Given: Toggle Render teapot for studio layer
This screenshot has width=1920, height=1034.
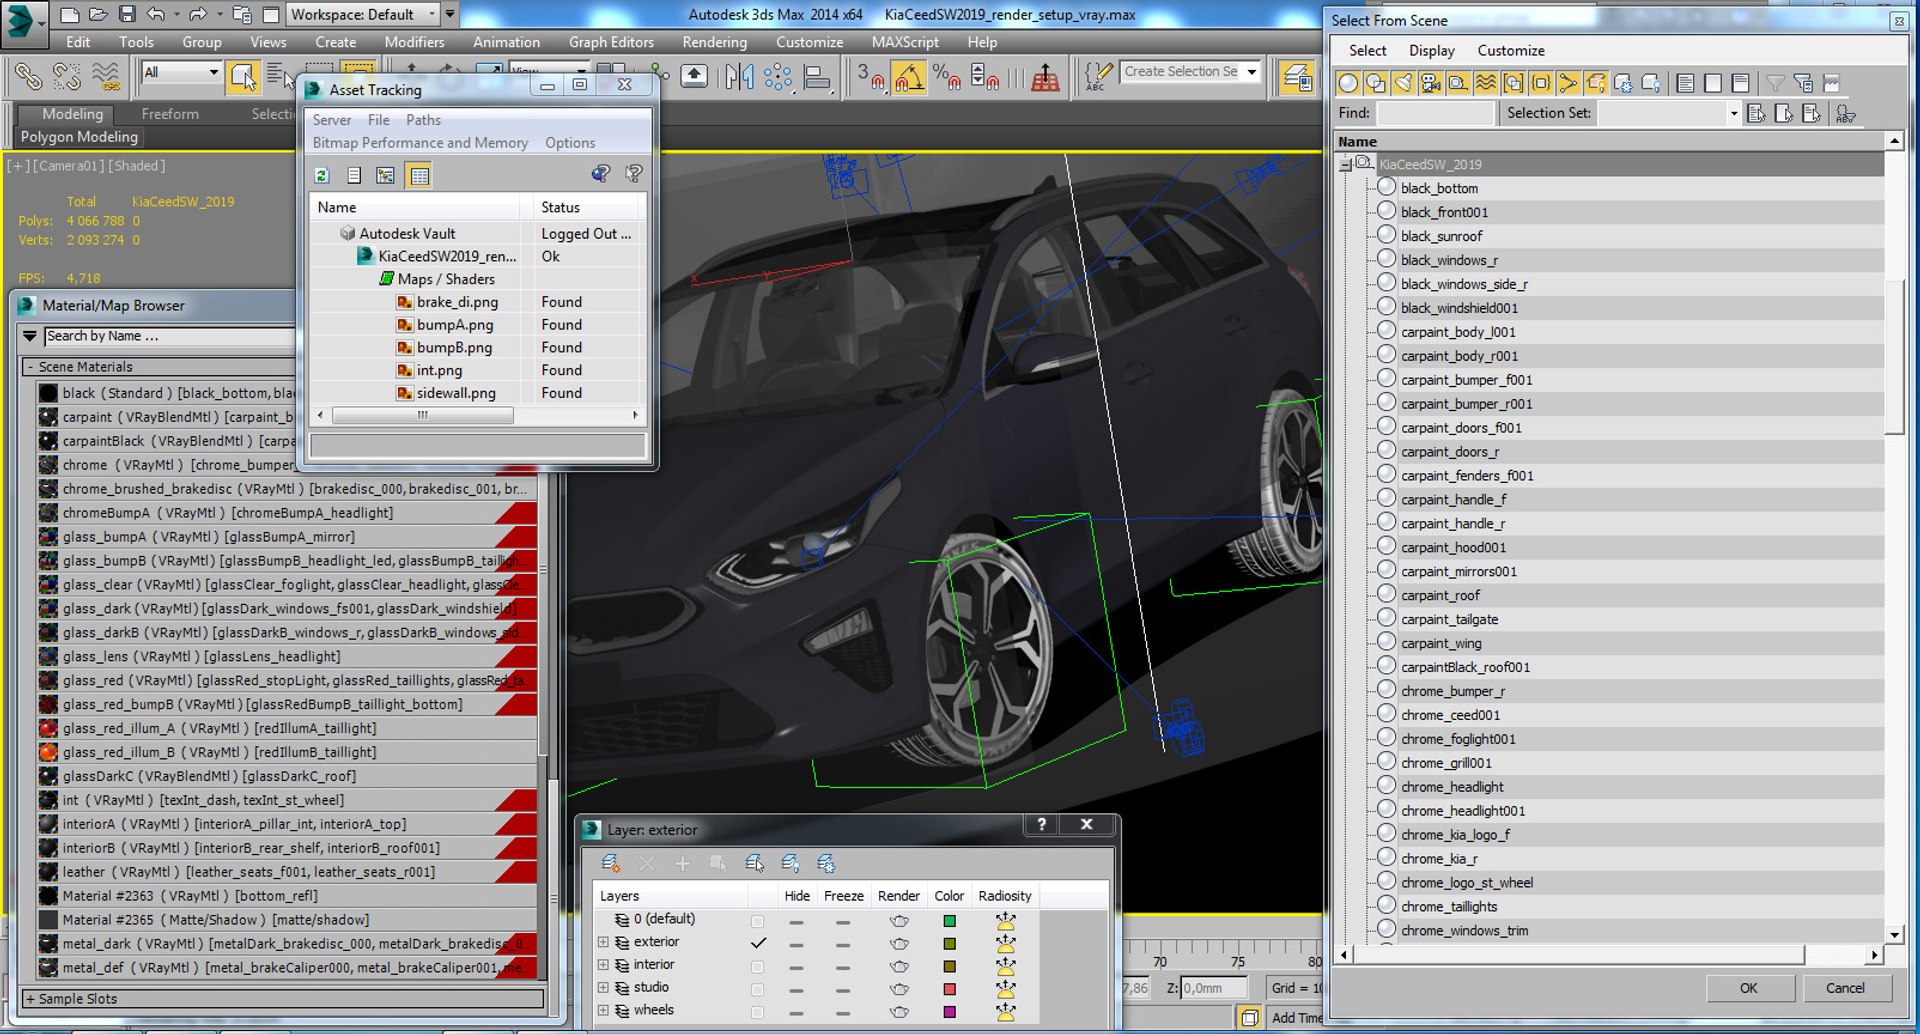Looking at the screenshot, I should (899, 990).
